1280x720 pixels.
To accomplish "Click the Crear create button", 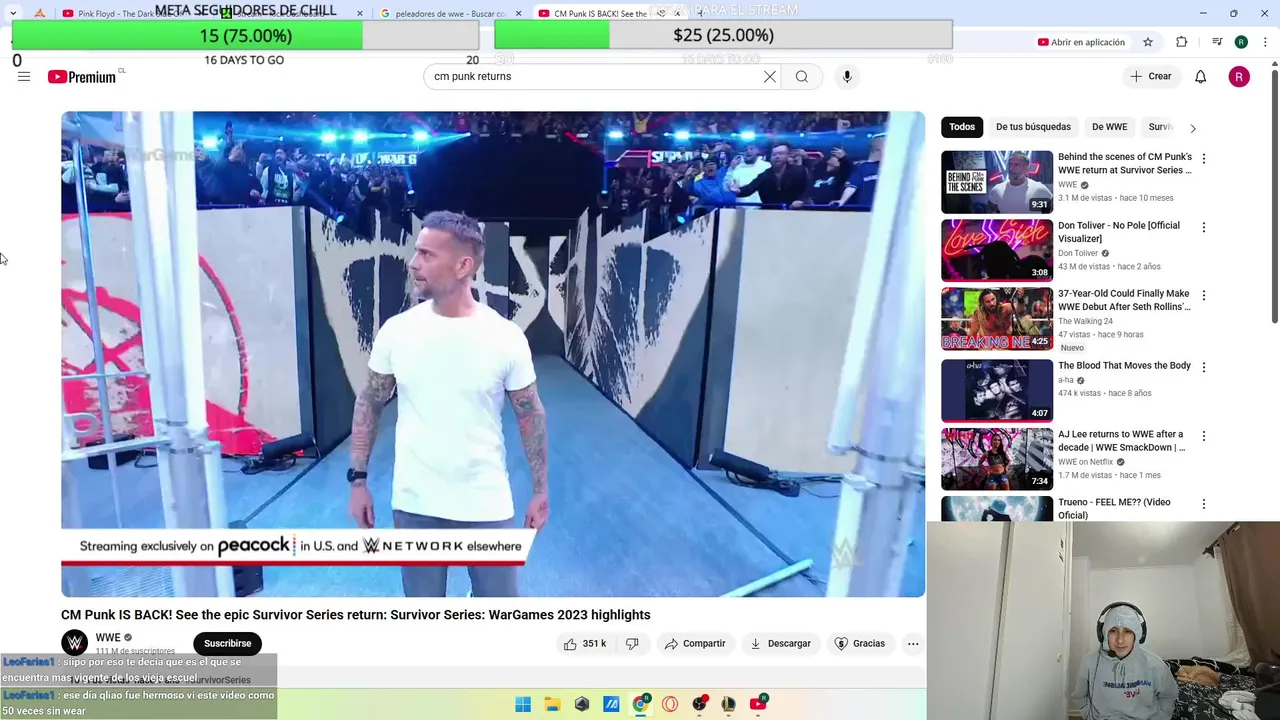I will tap(1150, 77).
